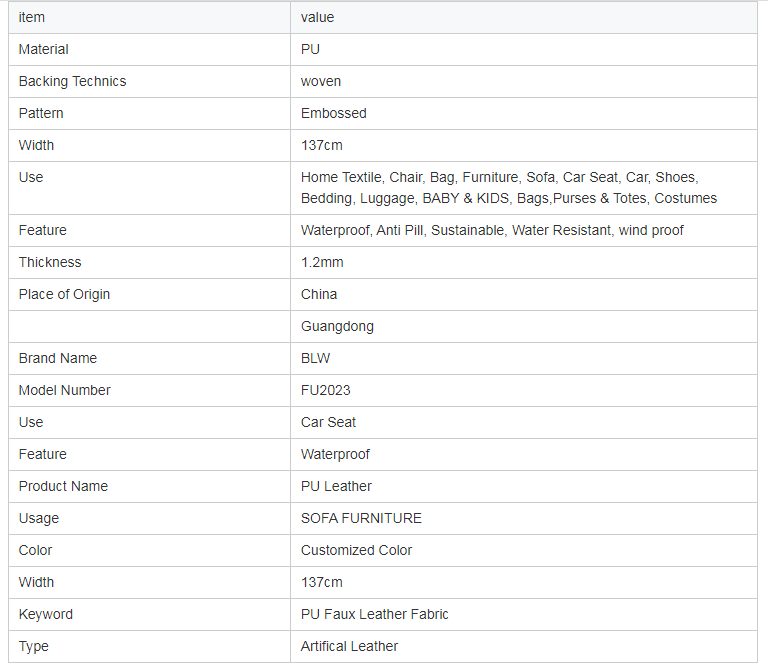Image resolution: width=768 pixels, height=671 pixels.
Task: Select the Embossed pattern value
Action: pos(334,113)
